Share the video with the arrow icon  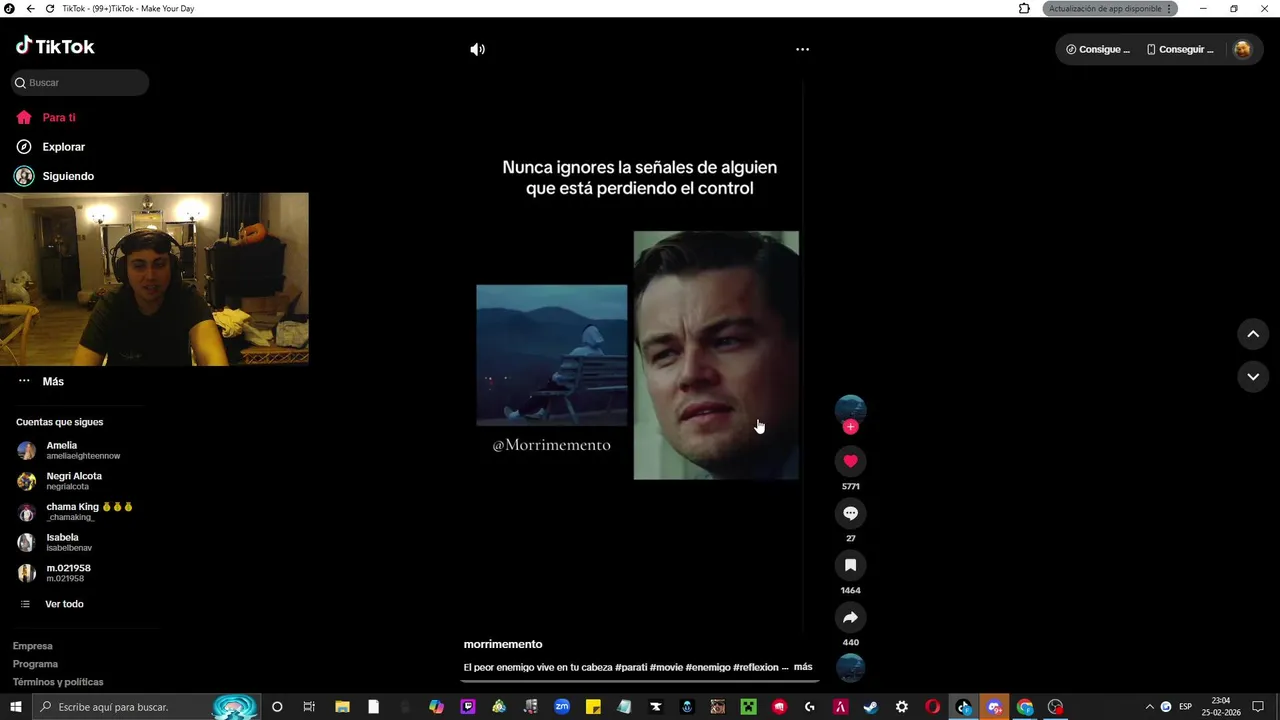tap(850, 617)
